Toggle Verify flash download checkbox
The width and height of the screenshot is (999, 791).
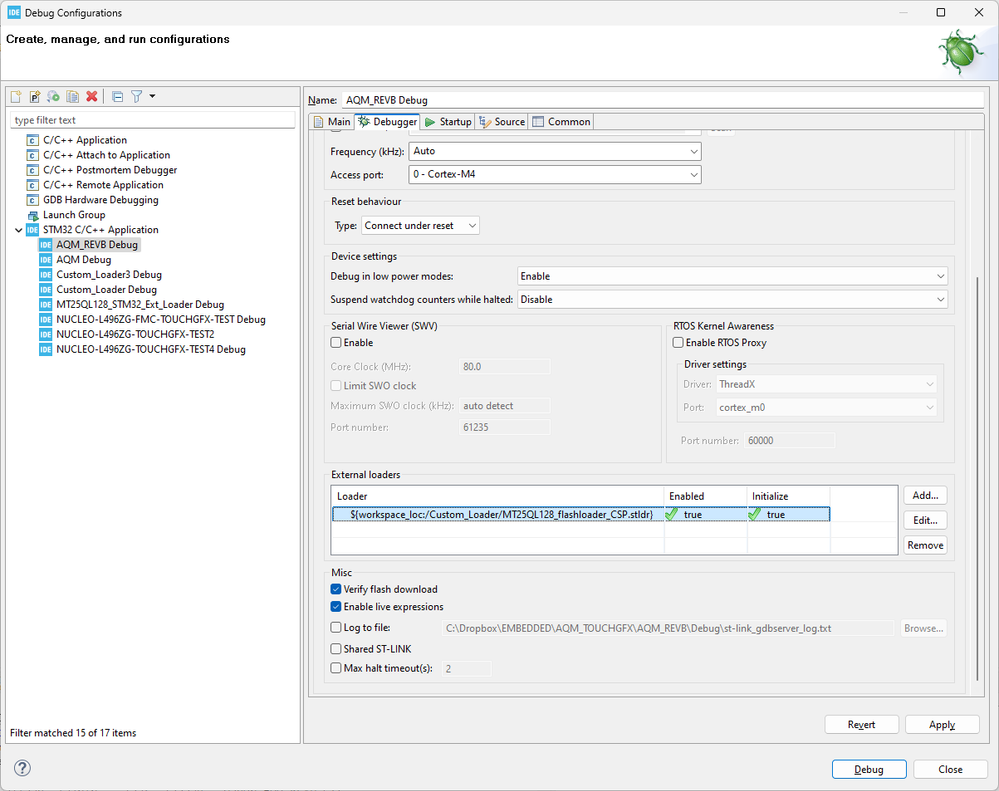336,589
